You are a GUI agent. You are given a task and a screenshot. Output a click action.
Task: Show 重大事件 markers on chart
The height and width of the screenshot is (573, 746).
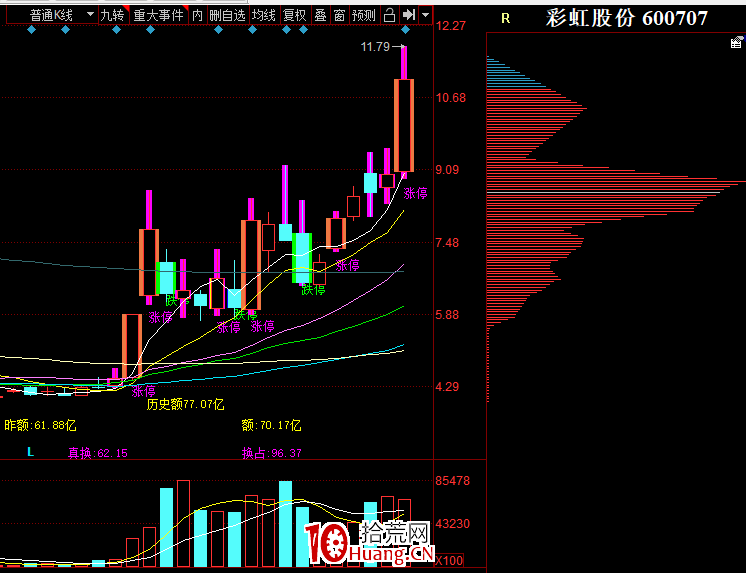coord(159,15)
